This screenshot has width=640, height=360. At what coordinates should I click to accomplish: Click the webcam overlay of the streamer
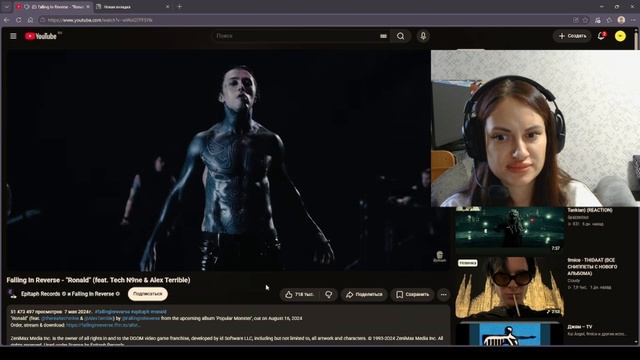[x=535, y=128]
